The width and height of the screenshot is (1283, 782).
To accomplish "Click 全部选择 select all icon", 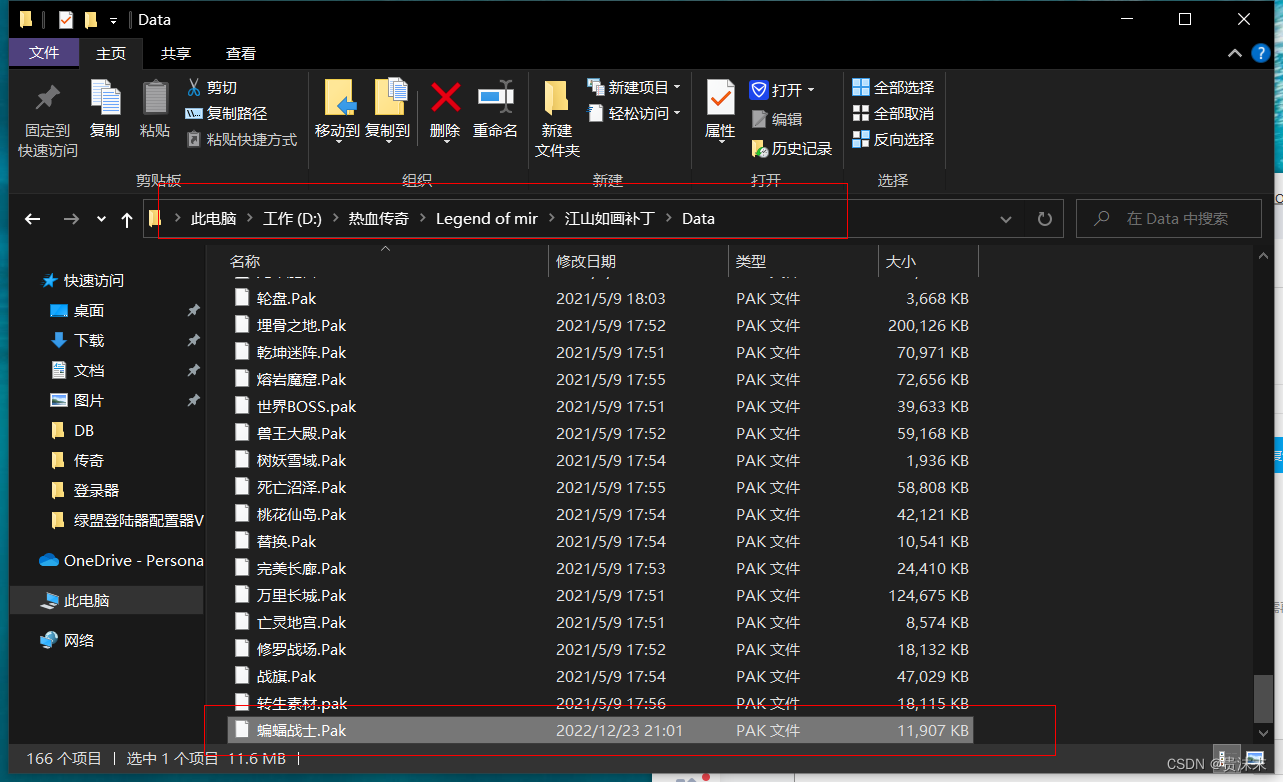I will point(861,88).
